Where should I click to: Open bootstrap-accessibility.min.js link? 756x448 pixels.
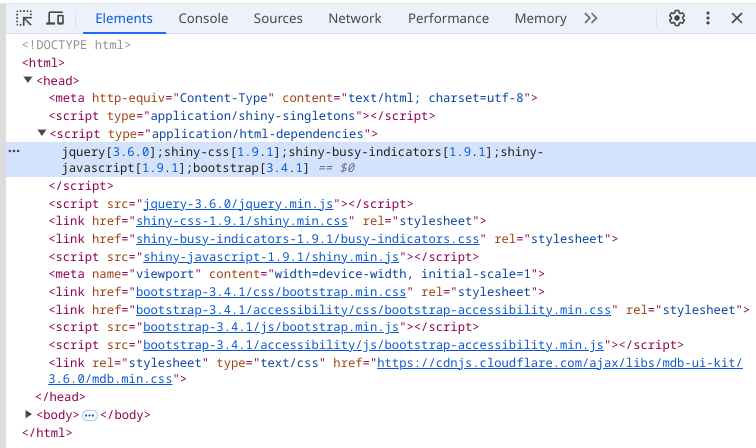click(x=374, y=345)
